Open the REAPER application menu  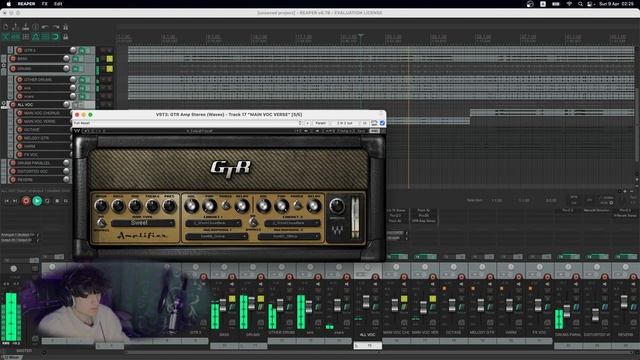pos(27,4)
